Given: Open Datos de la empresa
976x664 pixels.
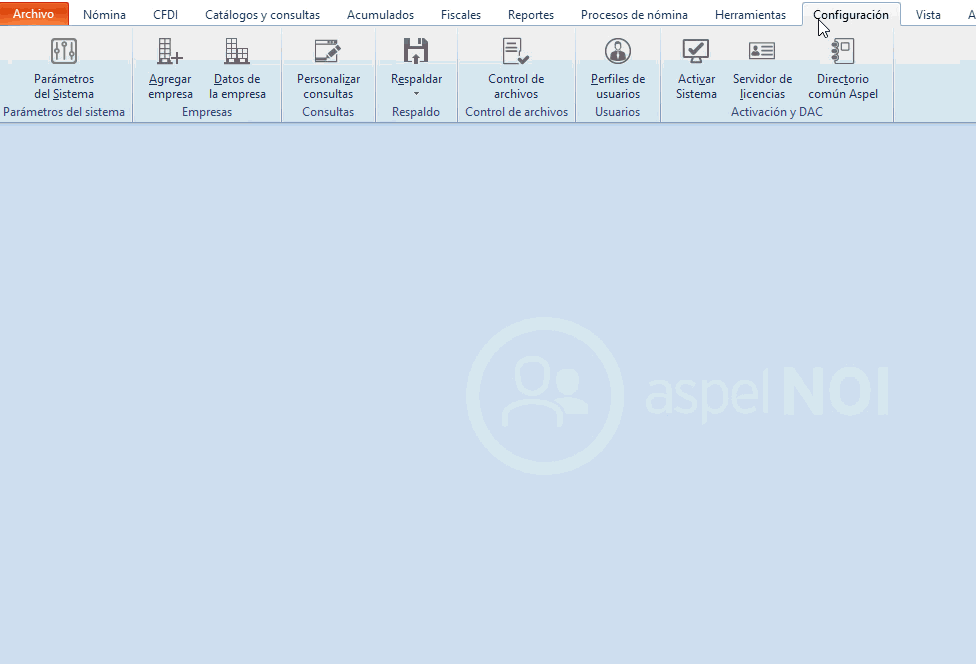Looking at the screenshot, I should click(237, 68).
